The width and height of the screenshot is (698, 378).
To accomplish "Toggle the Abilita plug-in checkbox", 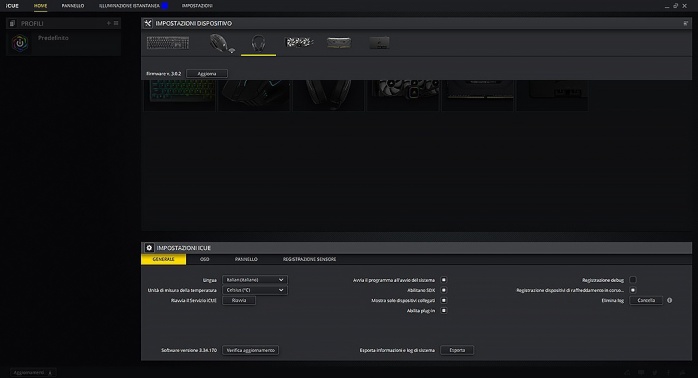I will pos(444,311).
